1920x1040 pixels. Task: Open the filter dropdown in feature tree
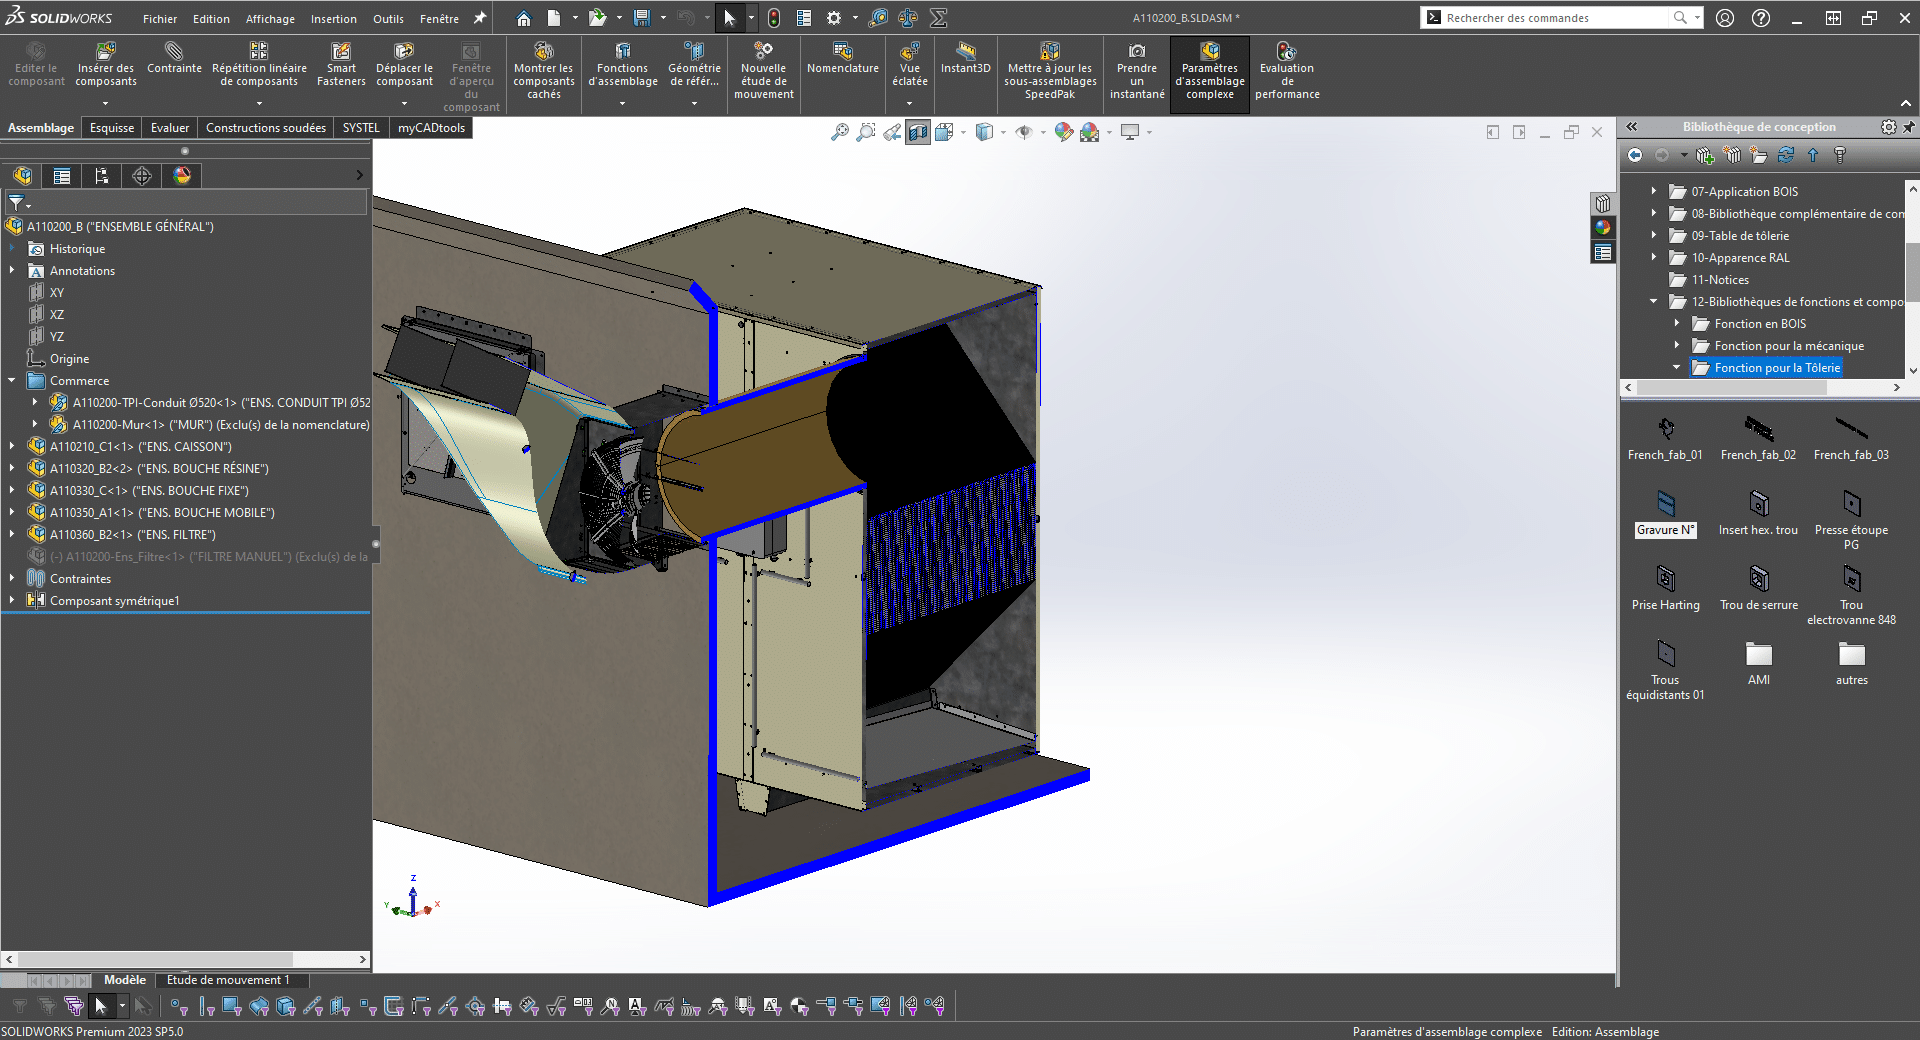[28, 206]
